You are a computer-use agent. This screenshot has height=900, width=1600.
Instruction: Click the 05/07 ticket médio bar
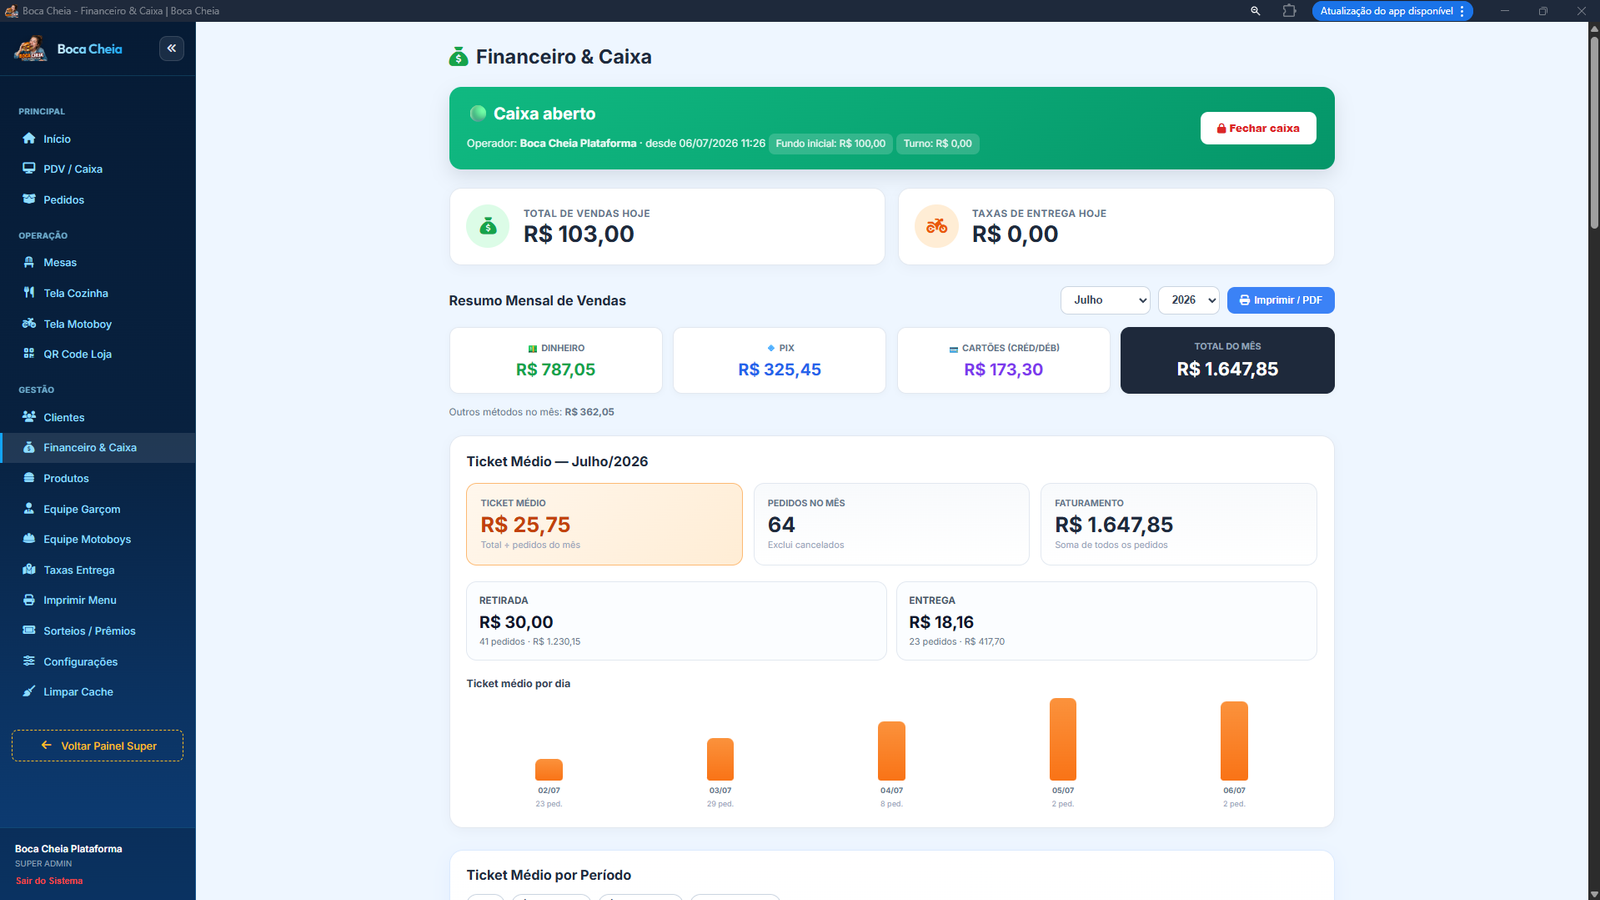coord(1063,739)
